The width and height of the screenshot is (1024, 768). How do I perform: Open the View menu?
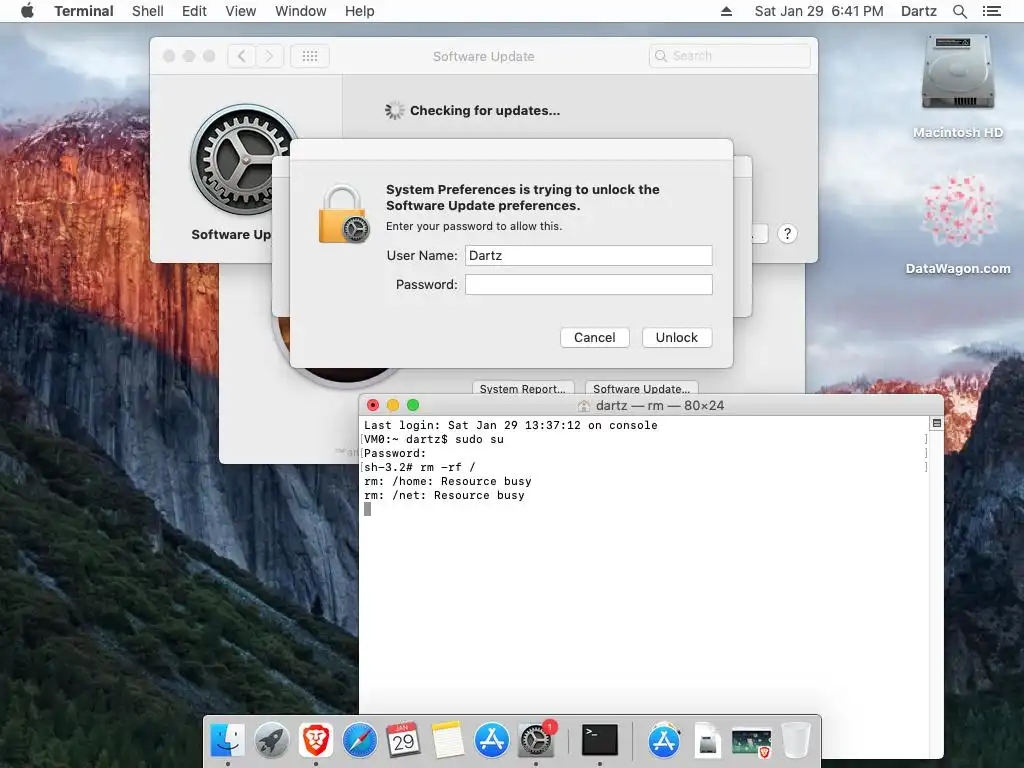click(240, 11)
